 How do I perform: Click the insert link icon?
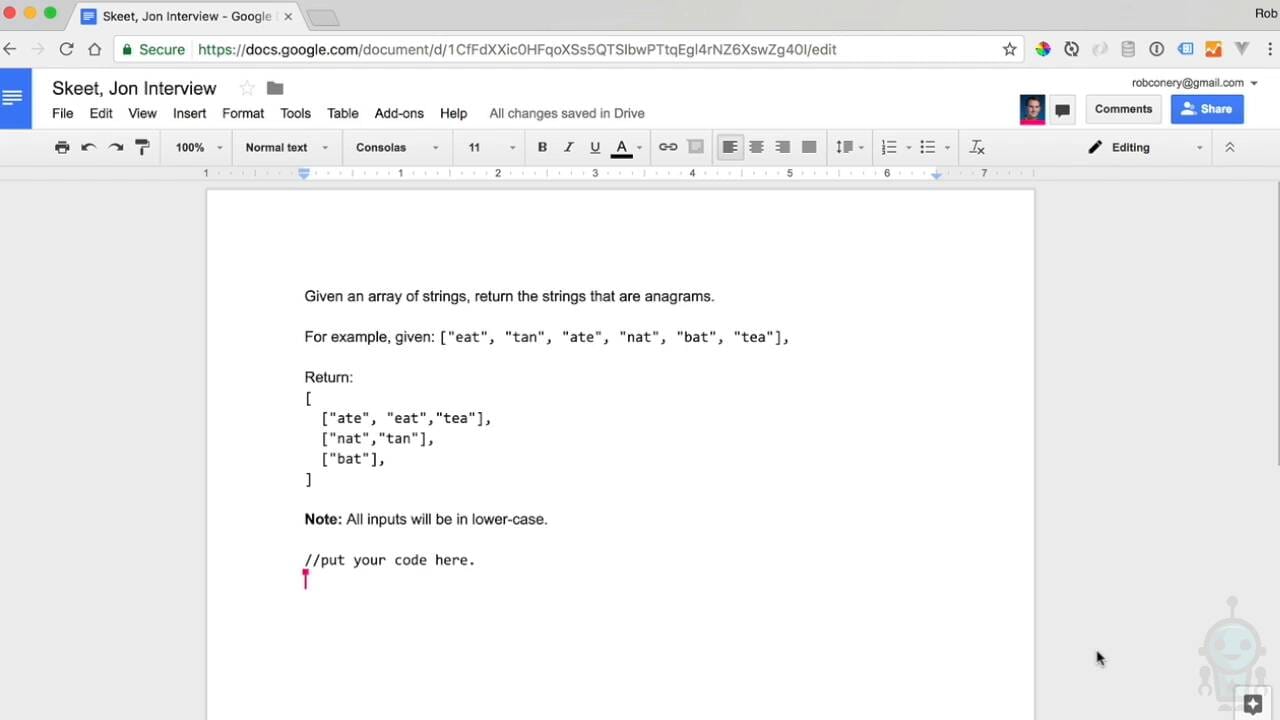click(x=668, y=147)
